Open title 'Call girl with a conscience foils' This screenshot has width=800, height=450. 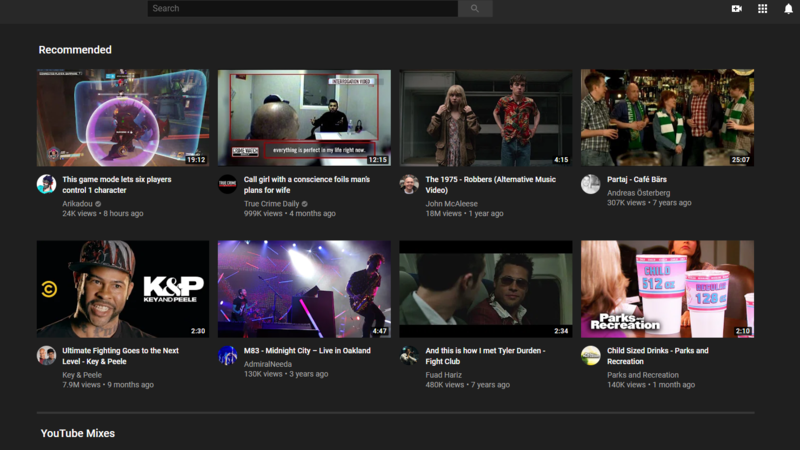[x=307, y=185]
